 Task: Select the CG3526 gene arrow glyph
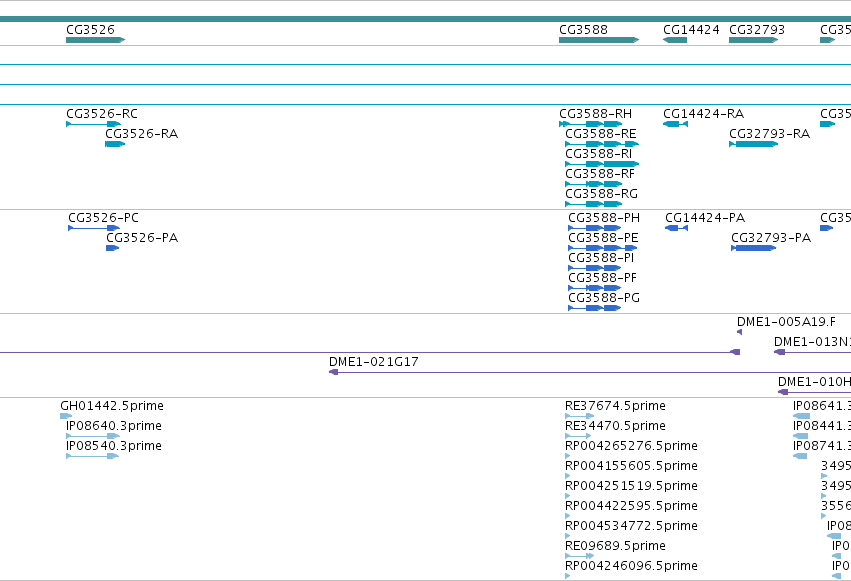click(96, 40)
